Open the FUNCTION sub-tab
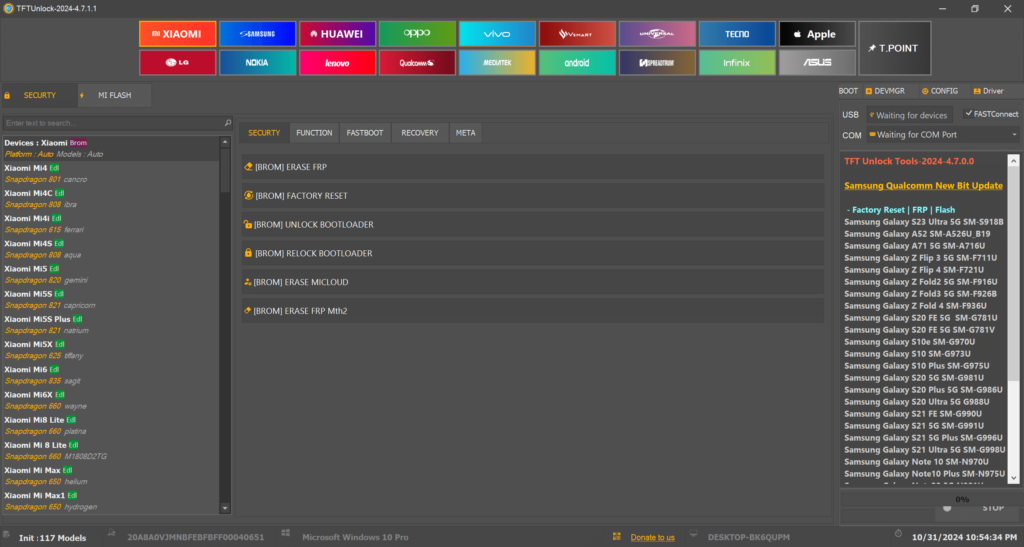1024x547 pixels. coord(314,133)
